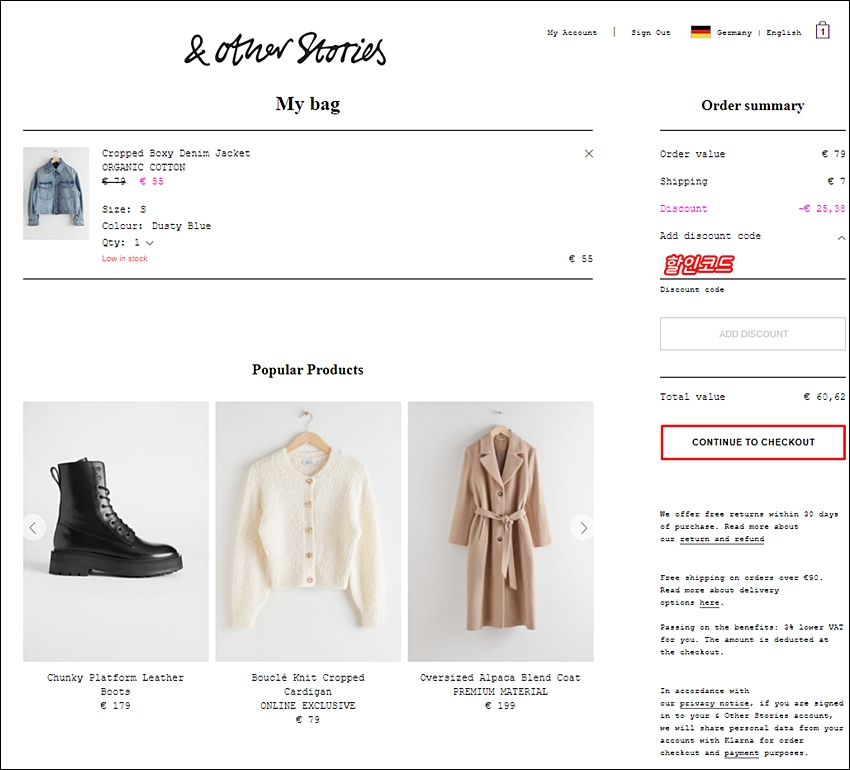The width and height of the screenshot is (850, 770).
Task: Click Continue to Checkout button
Action: (x=753, y=442)
